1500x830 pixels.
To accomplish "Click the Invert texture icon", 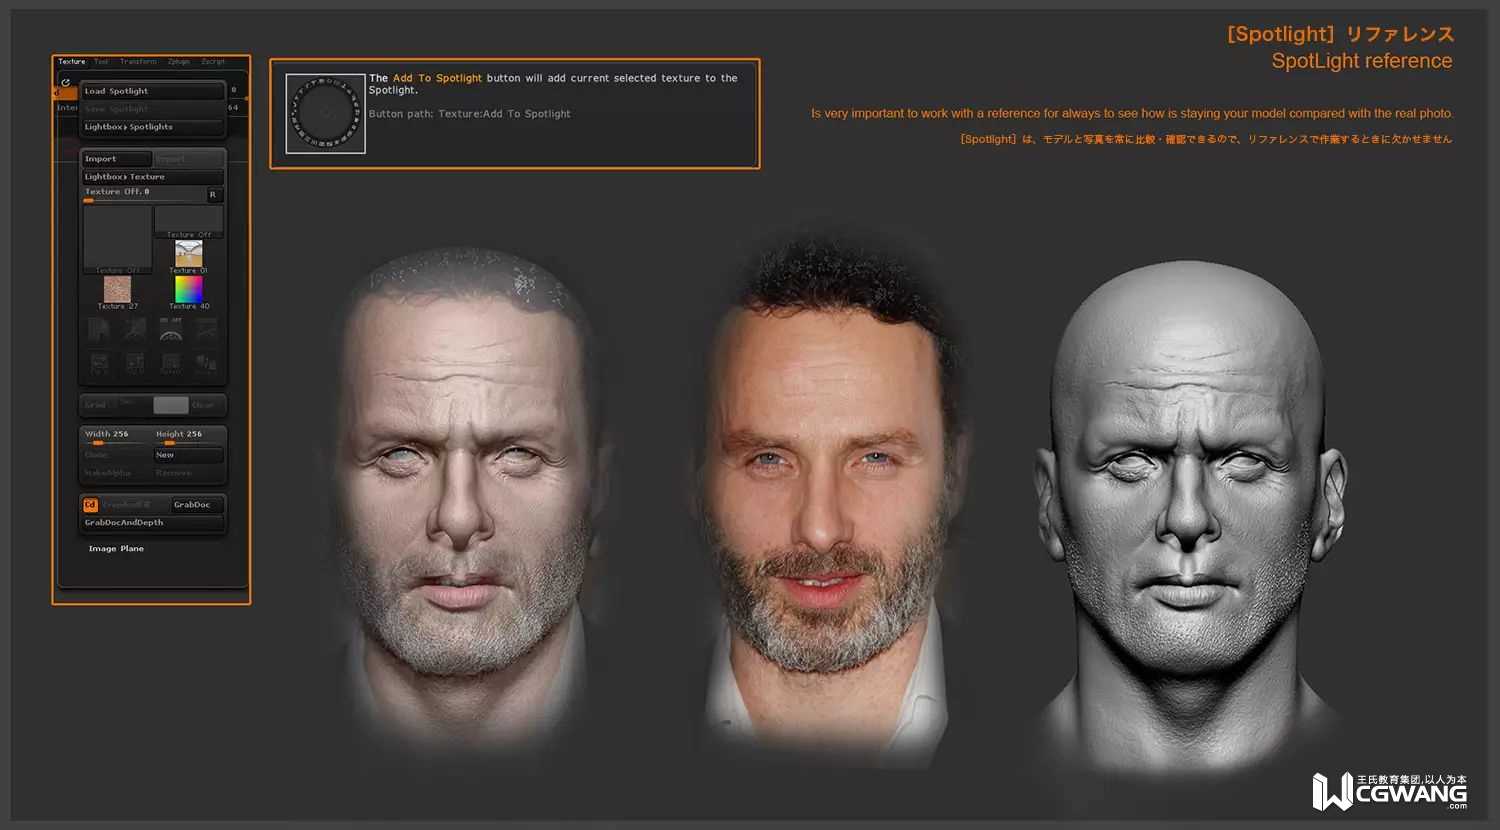I will (x=207, y=363).
